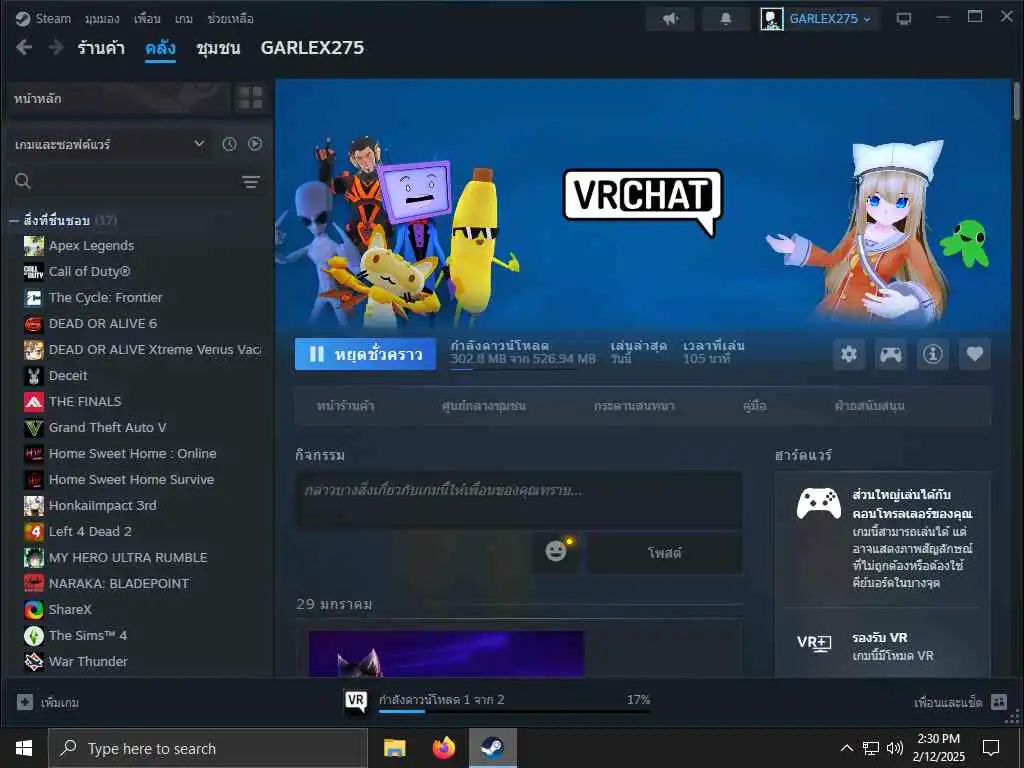The width and height of the screenshot is (1024, 768).
Task: Open the มุมมอง (View) menu
Action: 102,19
